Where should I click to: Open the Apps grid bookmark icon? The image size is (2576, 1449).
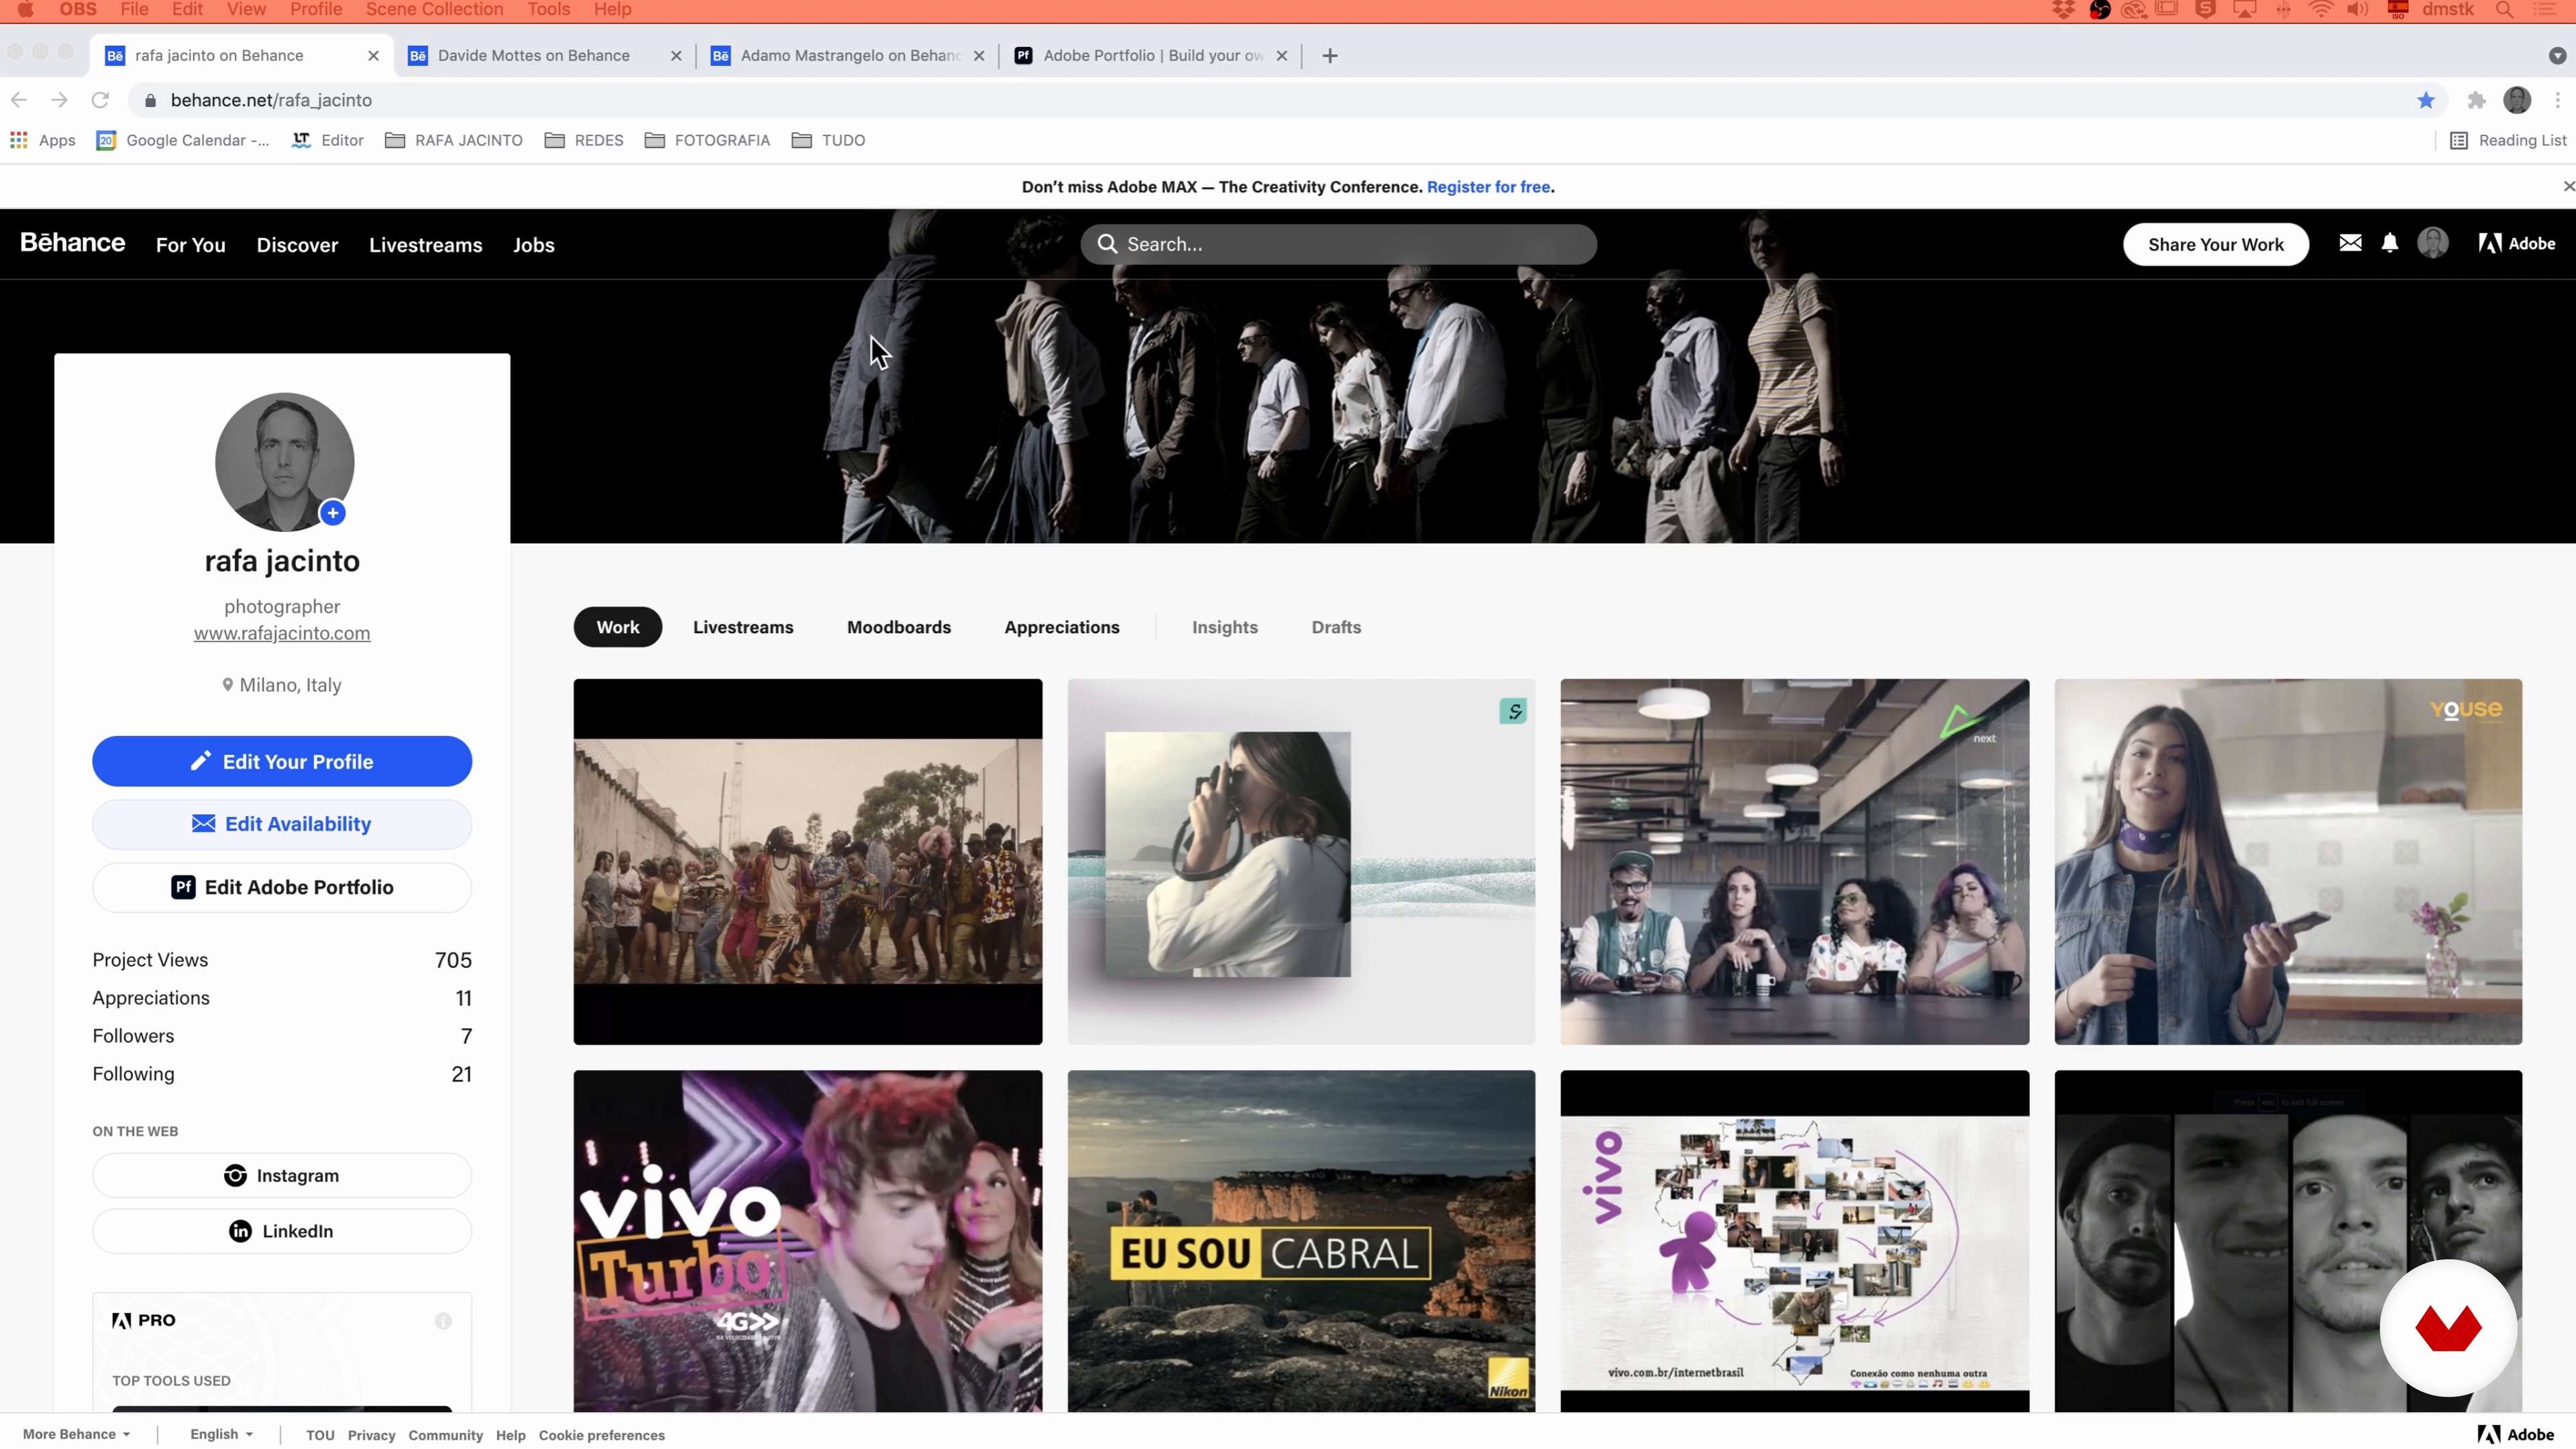click(19, 140)
